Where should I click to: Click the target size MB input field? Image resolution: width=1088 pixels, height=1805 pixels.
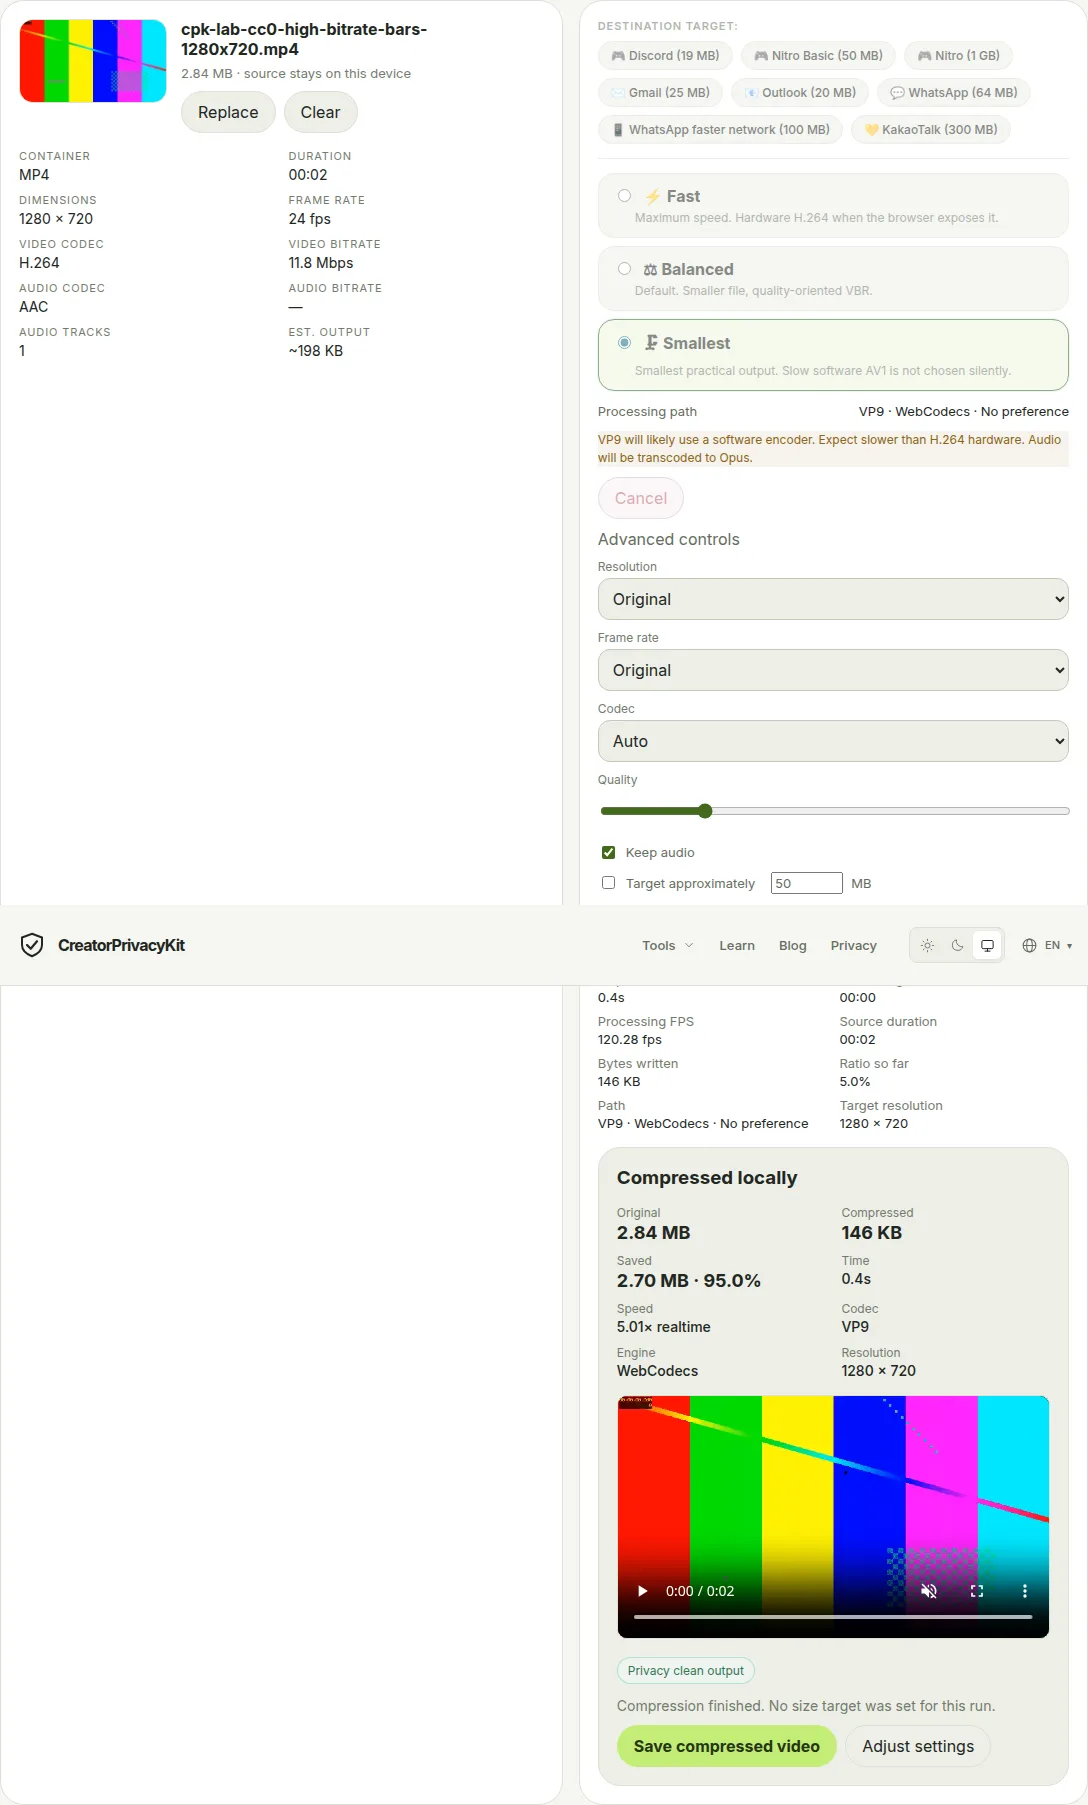click(806, 883)
